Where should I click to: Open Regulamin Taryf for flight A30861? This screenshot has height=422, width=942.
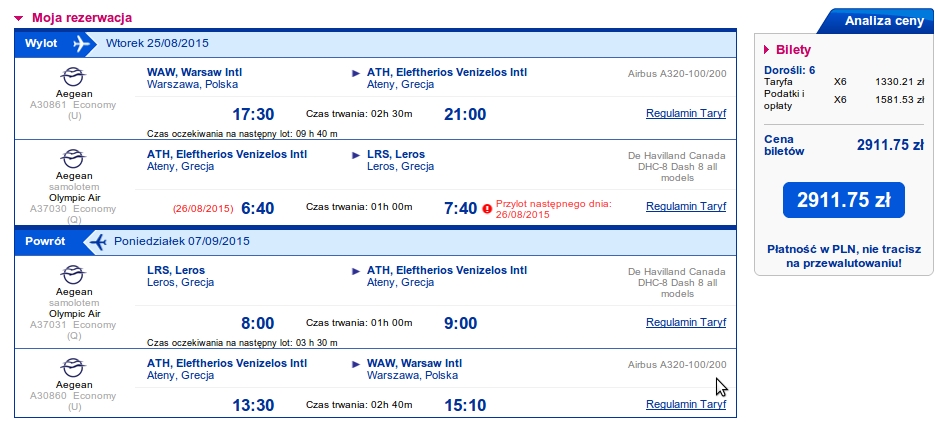(686, 113)
